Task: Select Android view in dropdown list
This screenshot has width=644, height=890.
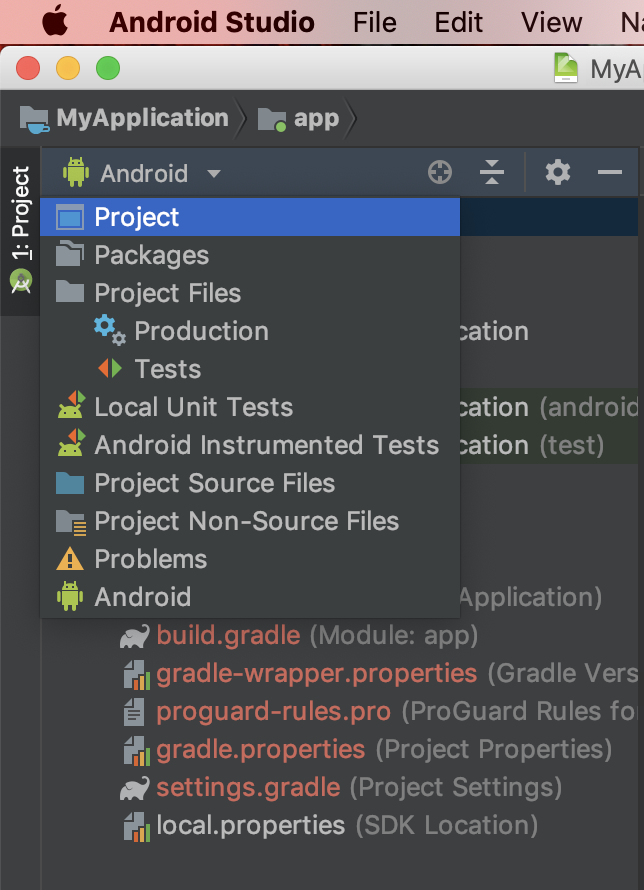Action: [250, 597]
